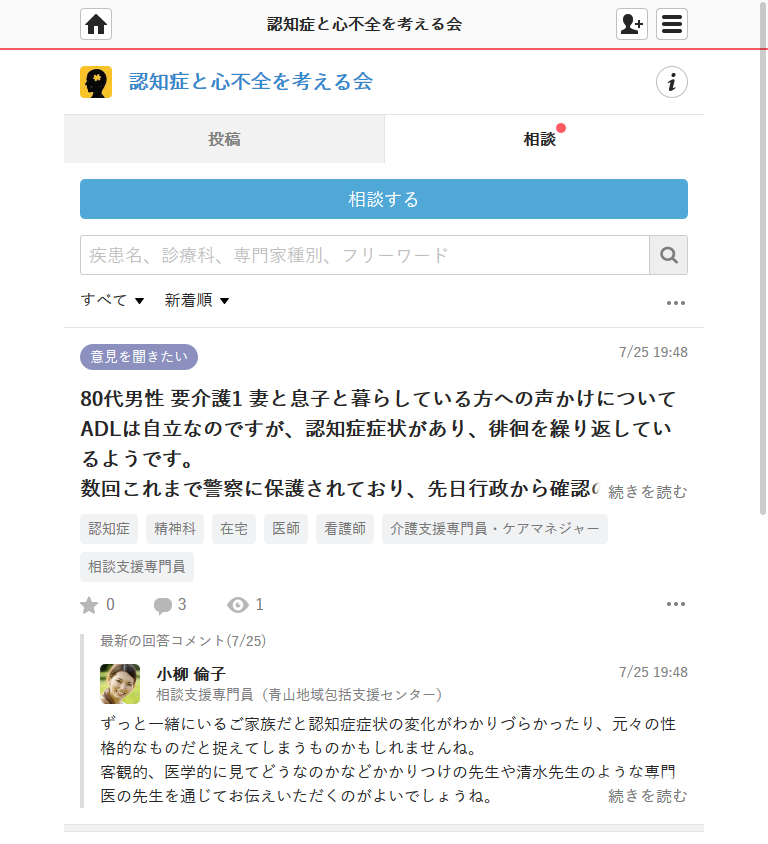Select the 相談 tab

coord(544,139)
